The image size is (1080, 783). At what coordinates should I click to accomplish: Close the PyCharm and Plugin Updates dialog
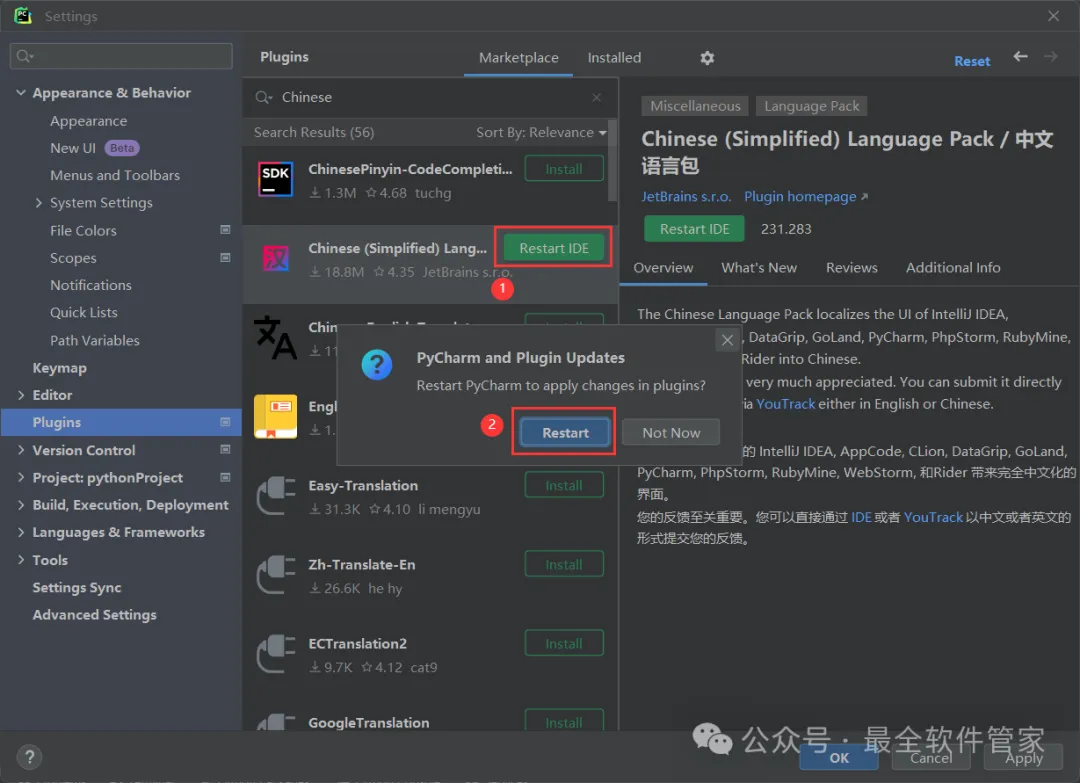727,340
